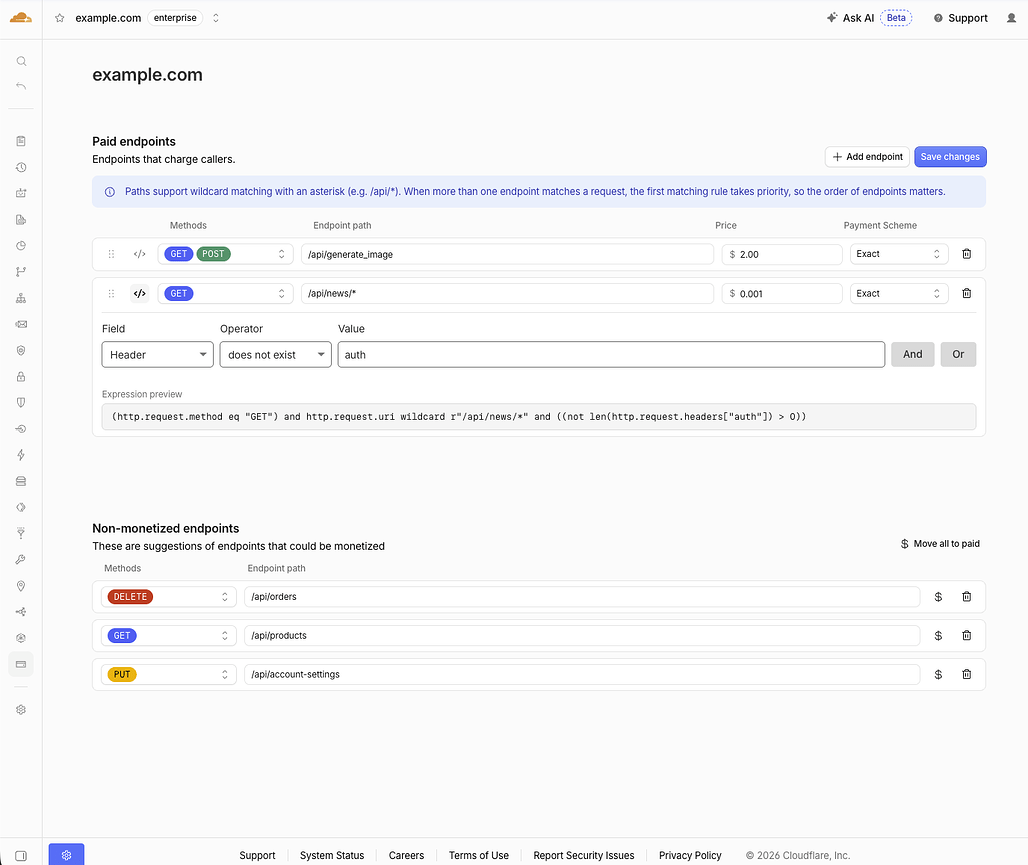Open Terms of Use footer link
The image size is (1028, 865).
pyautogui.click(x=479, y=855)
